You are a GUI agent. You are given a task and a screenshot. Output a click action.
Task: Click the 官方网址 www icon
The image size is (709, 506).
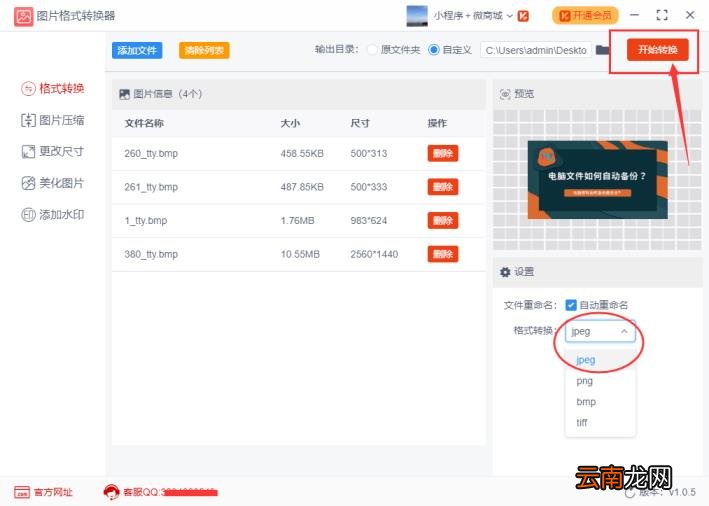(22, 492)
